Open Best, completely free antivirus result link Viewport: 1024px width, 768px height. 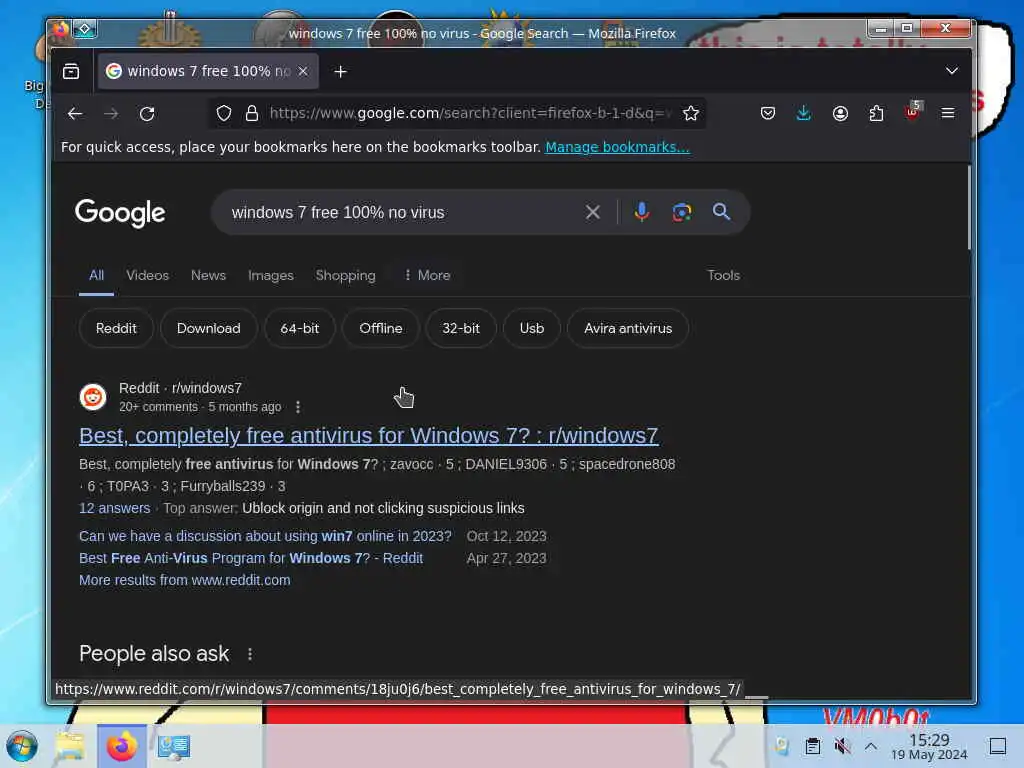click(369, 436)
